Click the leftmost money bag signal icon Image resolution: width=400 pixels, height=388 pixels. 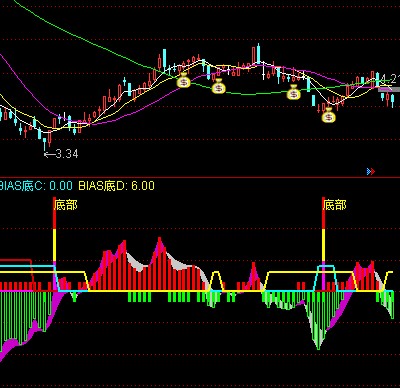[x=183, y=81]
